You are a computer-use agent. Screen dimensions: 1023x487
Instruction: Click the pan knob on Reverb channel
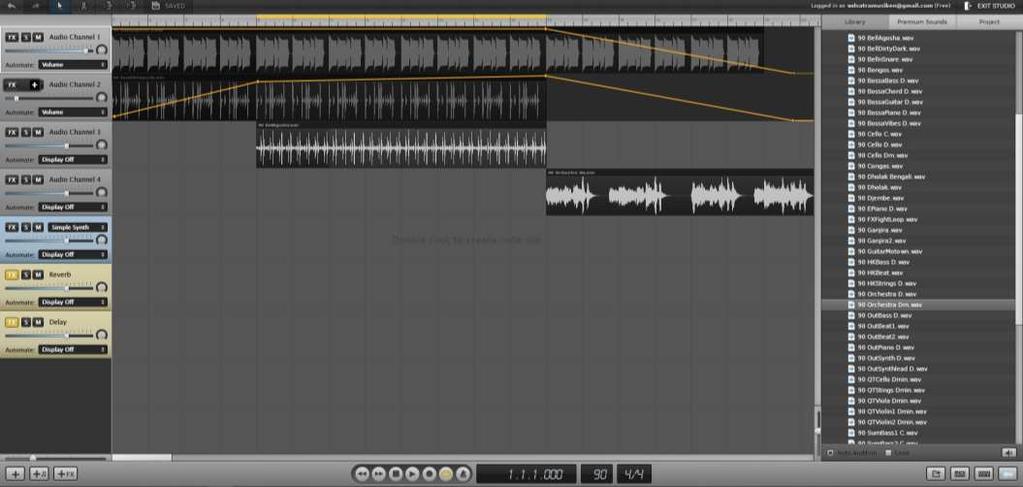point(101,288)
